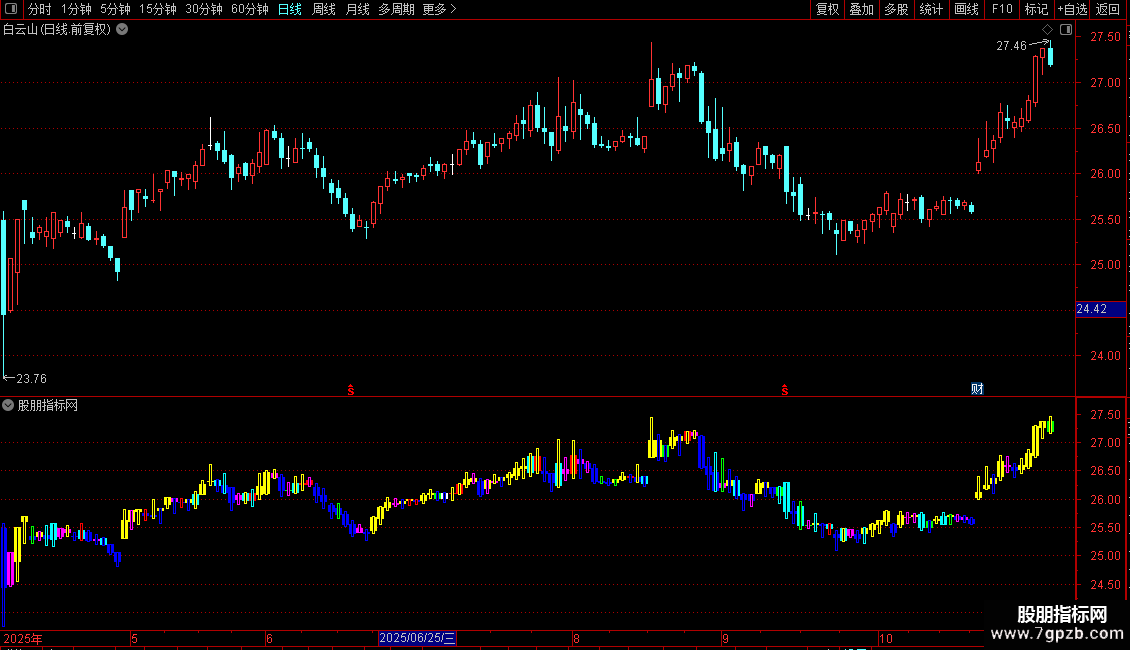The image size is (1130, 650).
Task: Select the 30分钟 period tab
Action: 203,9
